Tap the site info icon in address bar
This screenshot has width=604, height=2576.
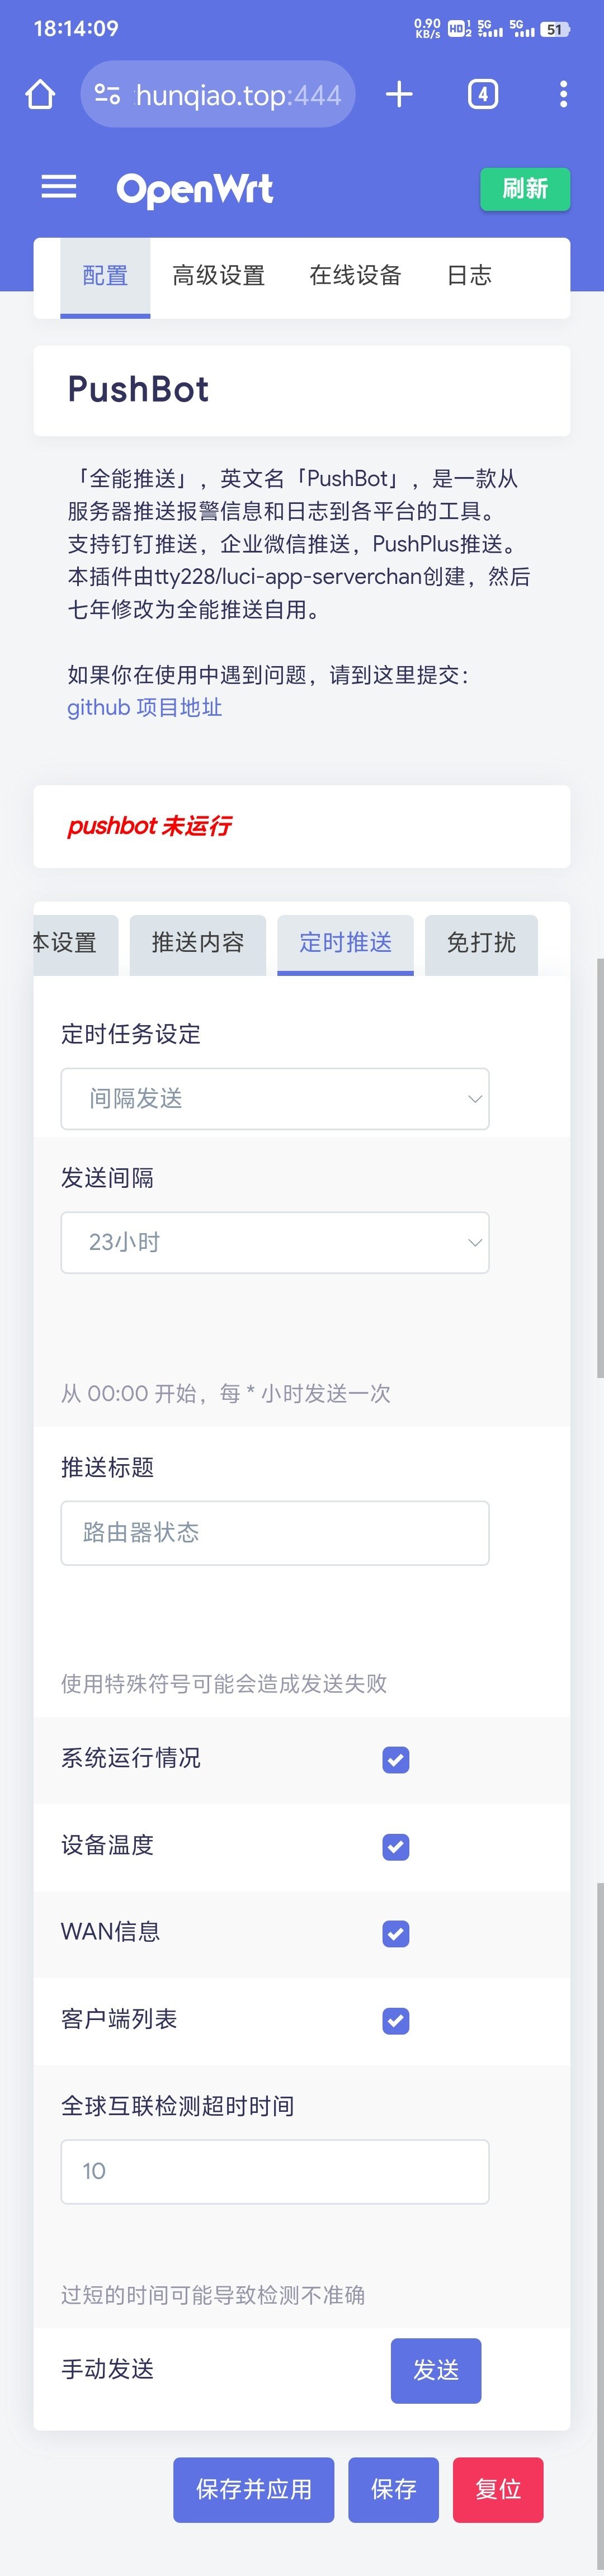pos(107,95)
